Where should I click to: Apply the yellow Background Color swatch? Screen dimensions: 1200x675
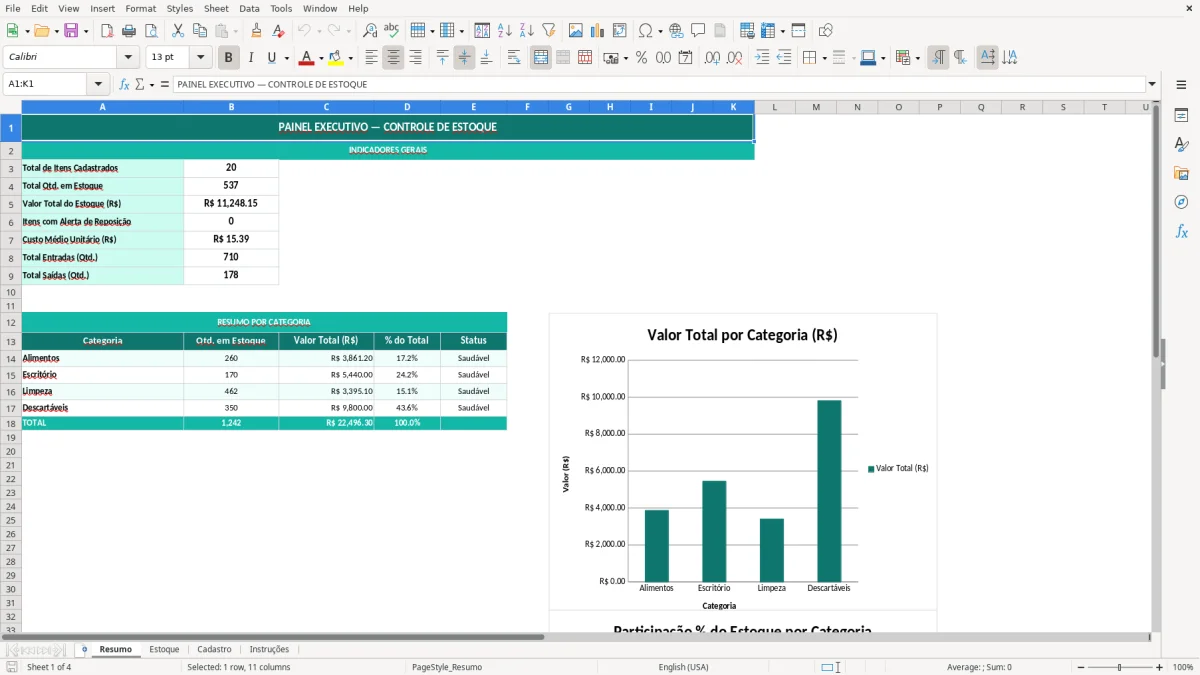coord(335,58)
